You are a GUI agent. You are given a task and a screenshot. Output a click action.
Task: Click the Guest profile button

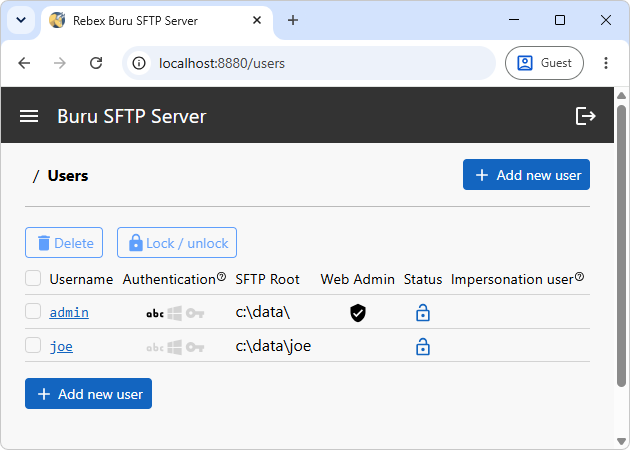[544, 63]
